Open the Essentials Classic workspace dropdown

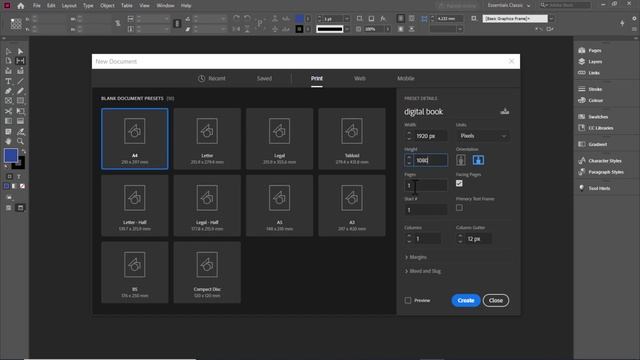509,5
